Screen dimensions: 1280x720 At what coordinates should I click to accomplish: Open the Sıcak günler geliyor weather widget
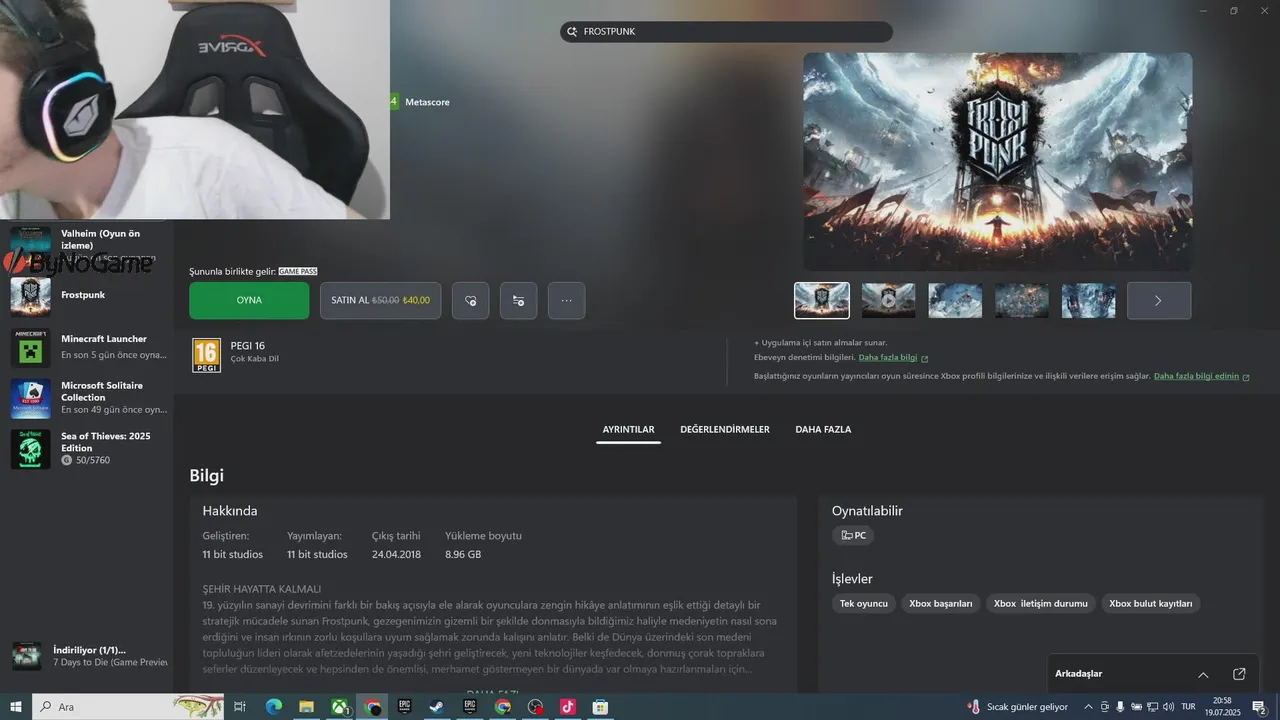coord(1018,707)
